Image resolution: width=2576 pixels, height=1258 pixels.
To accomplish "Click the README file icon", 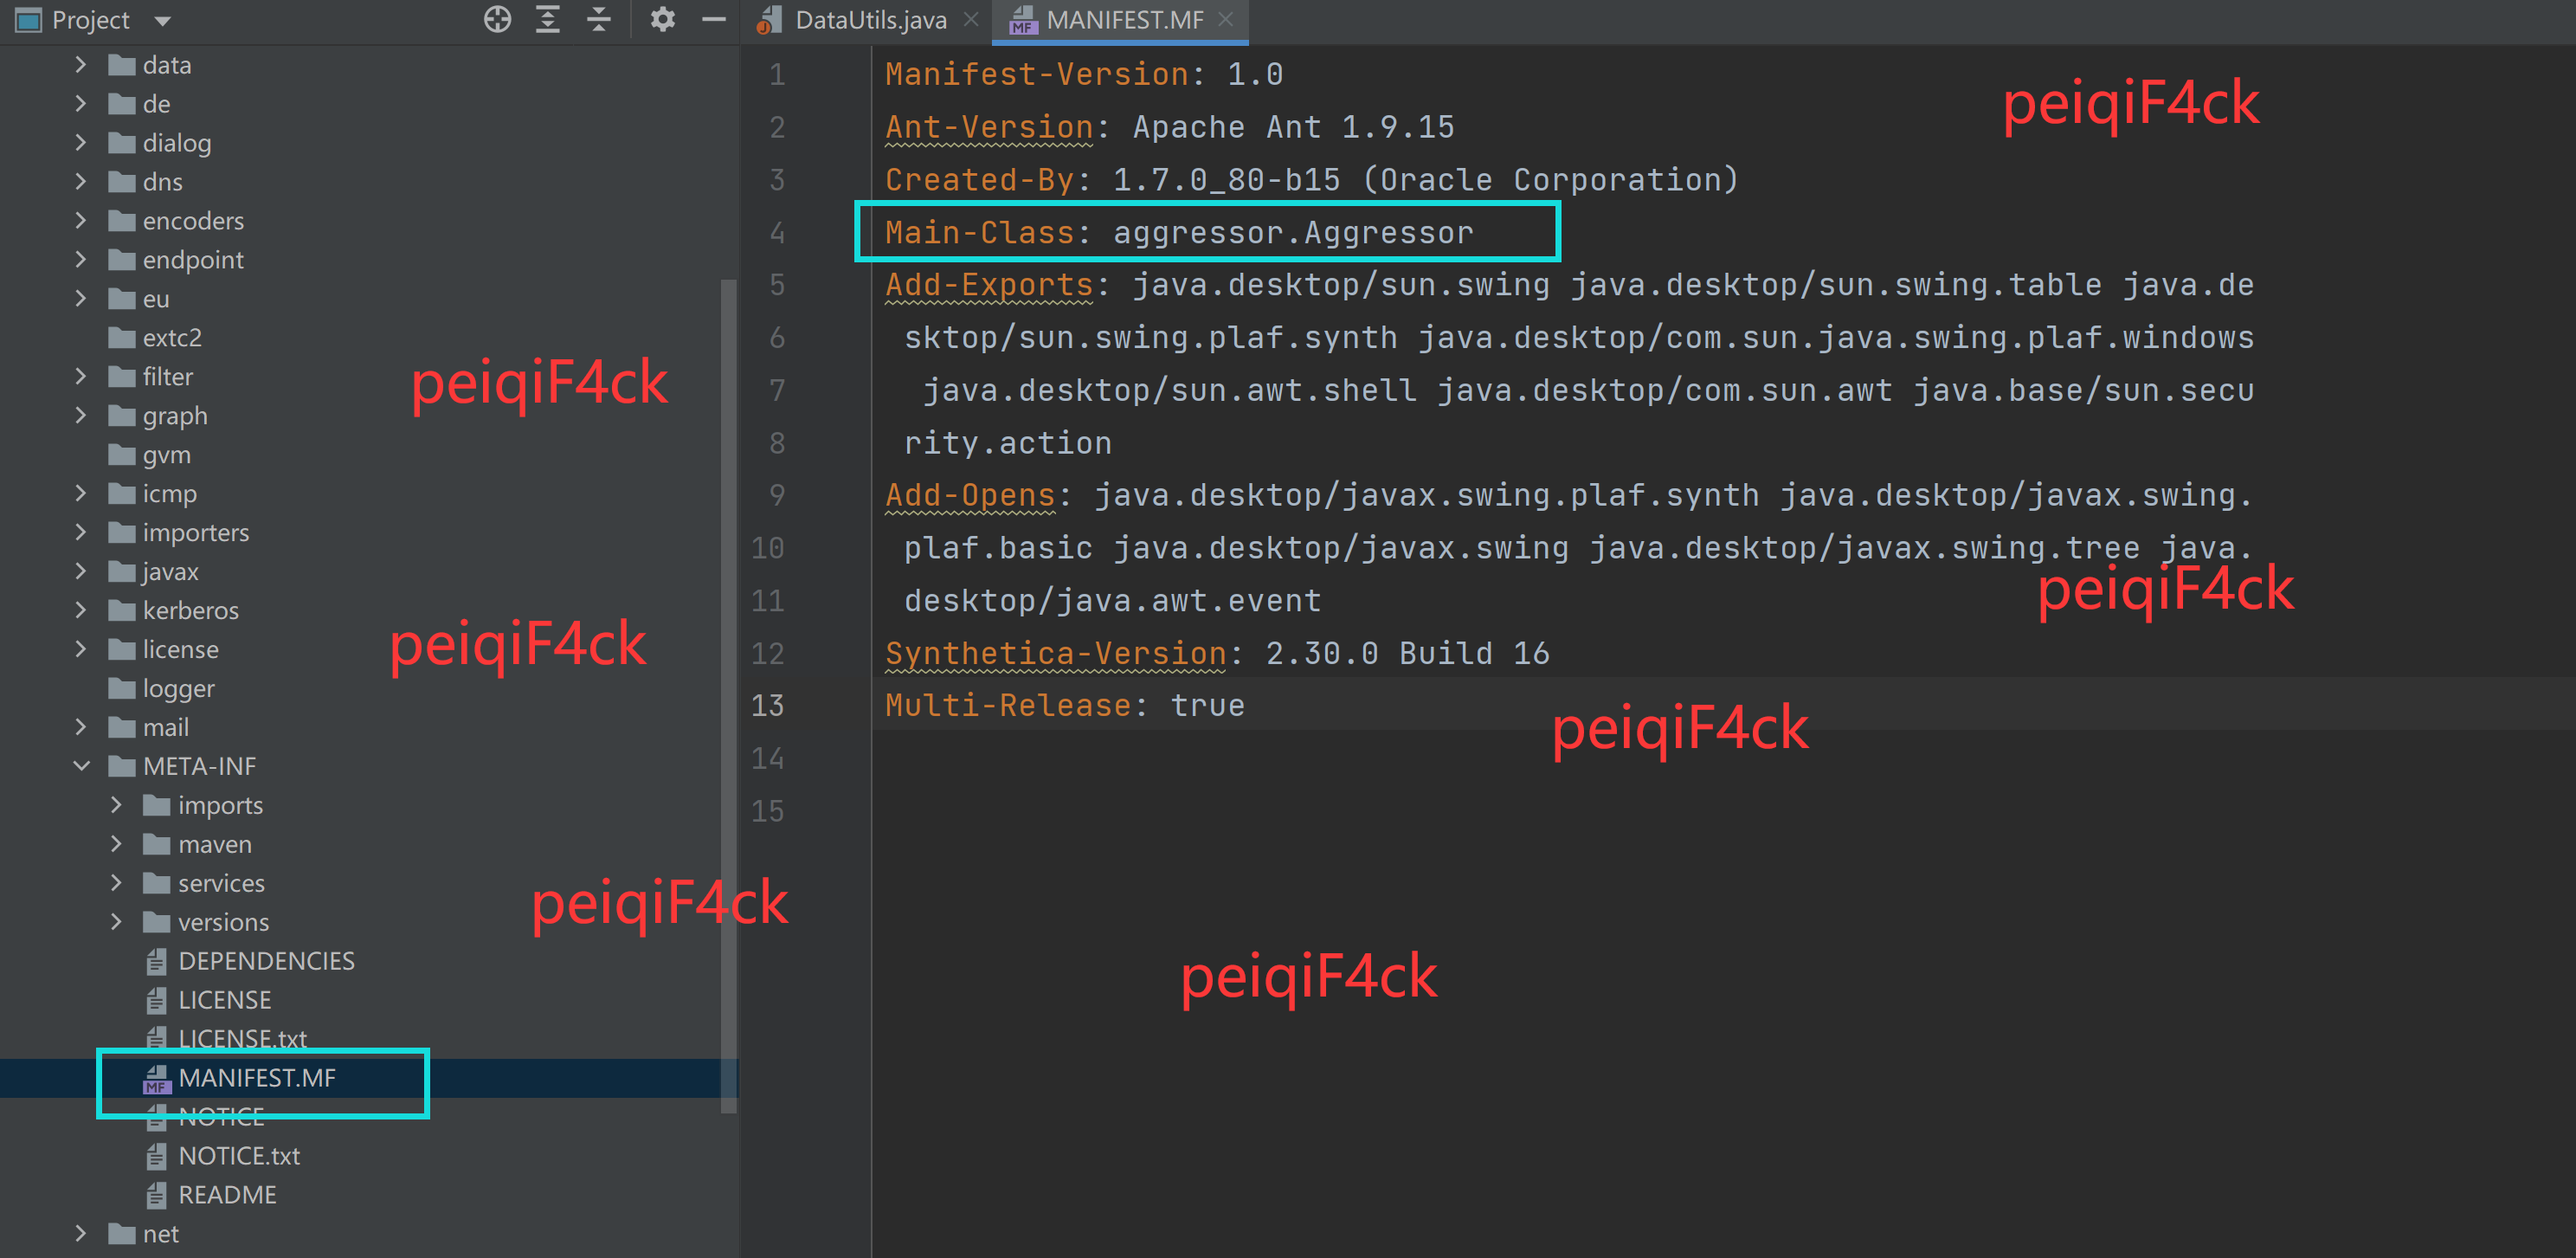I will (x=156, y=1195).
